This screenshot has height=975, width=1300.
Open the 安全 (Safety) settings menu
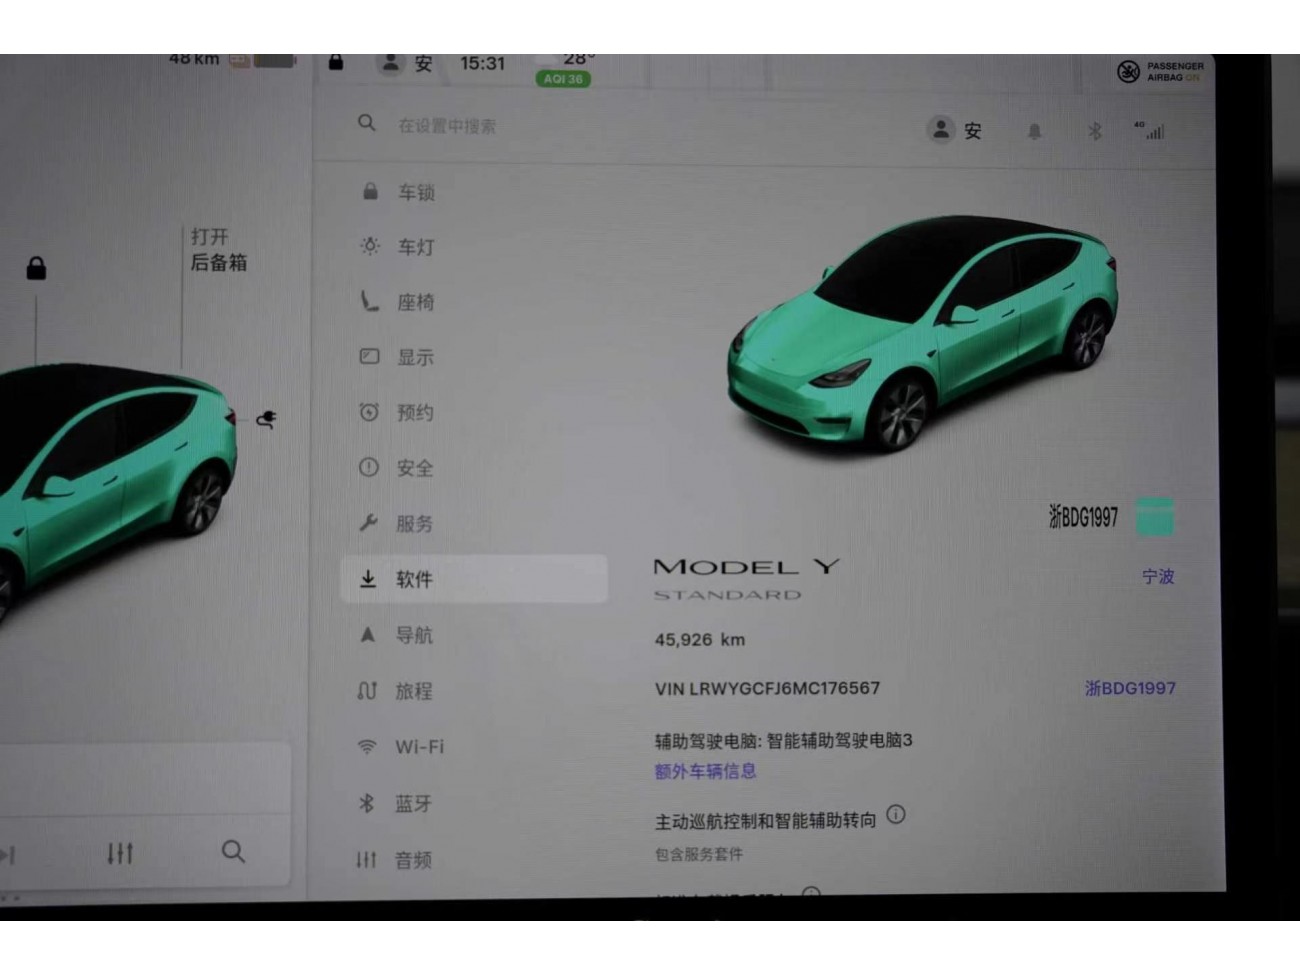[x=473, y=468]
